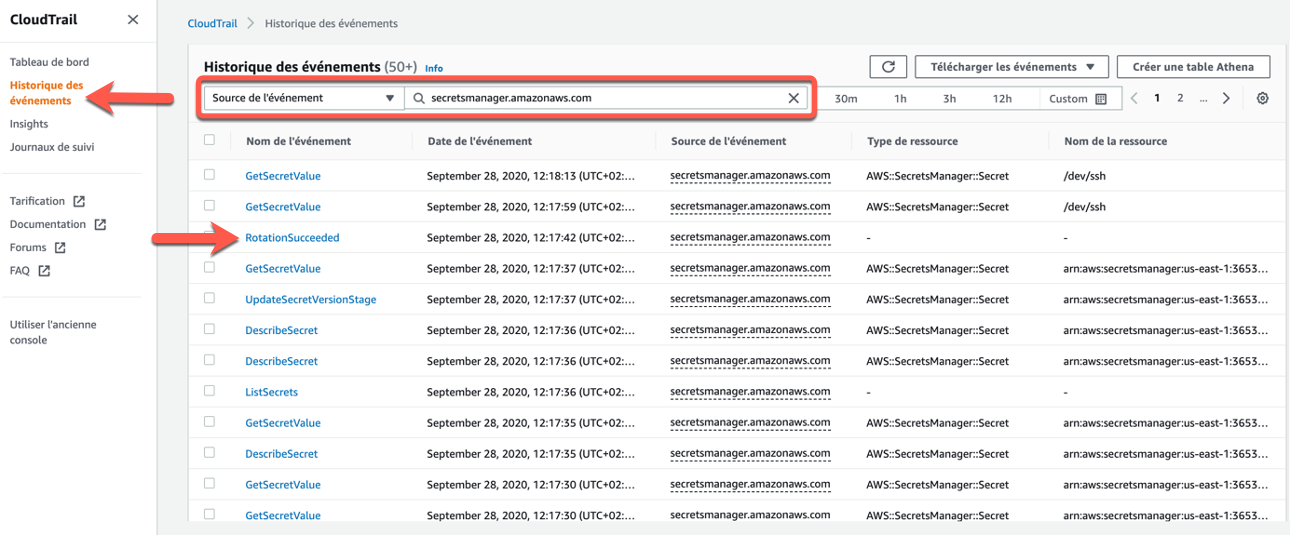Click event source in RotationSucceeded row
This screenshot has height=535, width=1290.
(750, 238)
